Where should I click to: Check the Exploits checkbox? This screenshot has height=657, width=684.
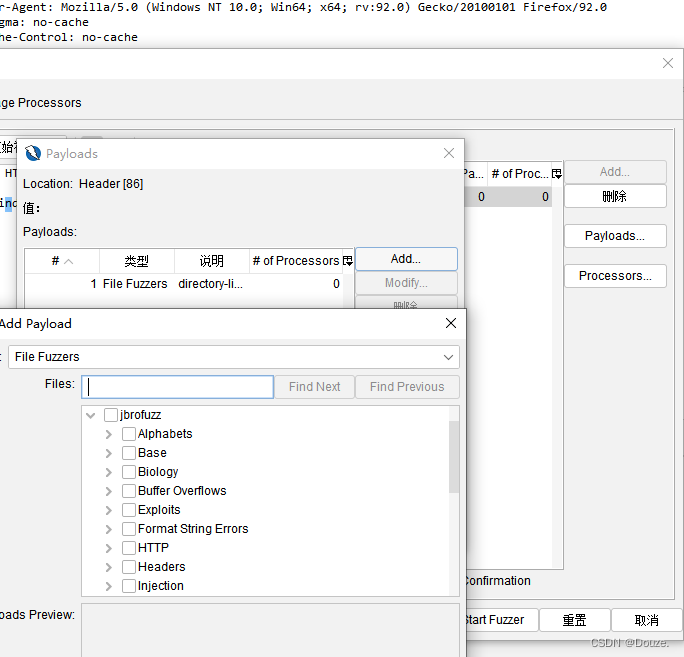click(129, 510)
